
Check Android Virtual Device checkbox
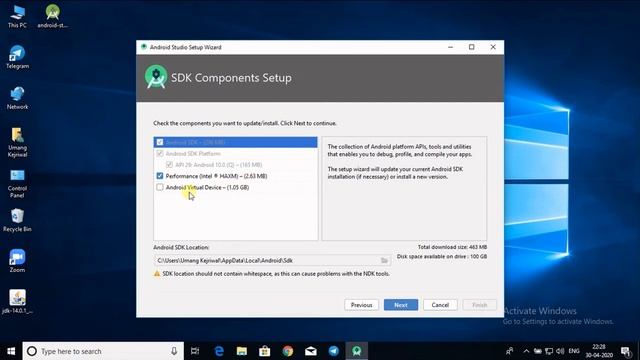click(x=160, y=187)
